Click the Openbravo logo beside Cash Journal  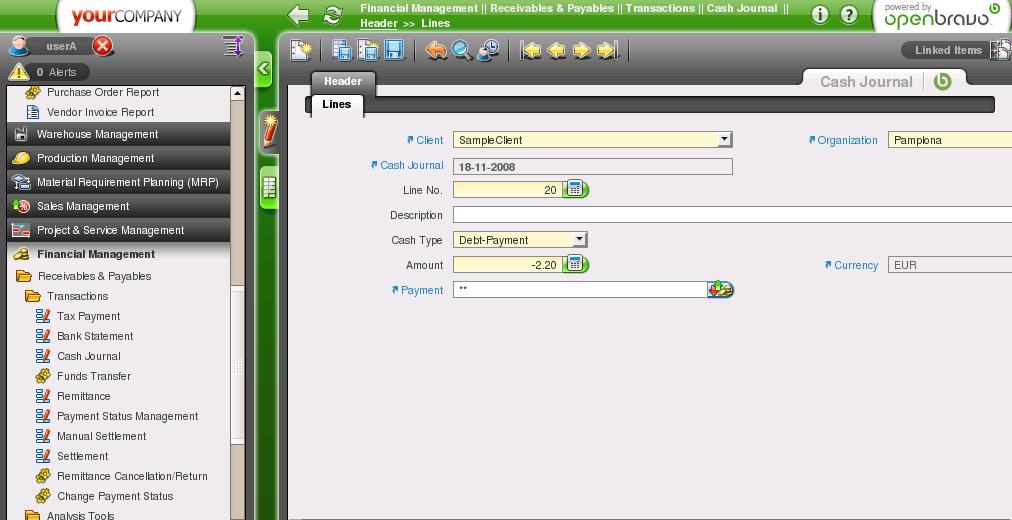point(942,81)
